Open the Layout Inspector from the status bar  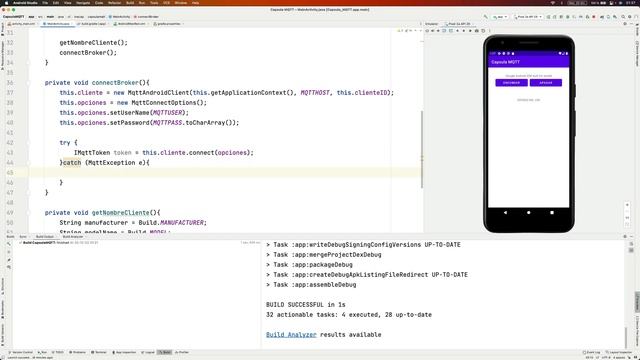coord(619,352)
